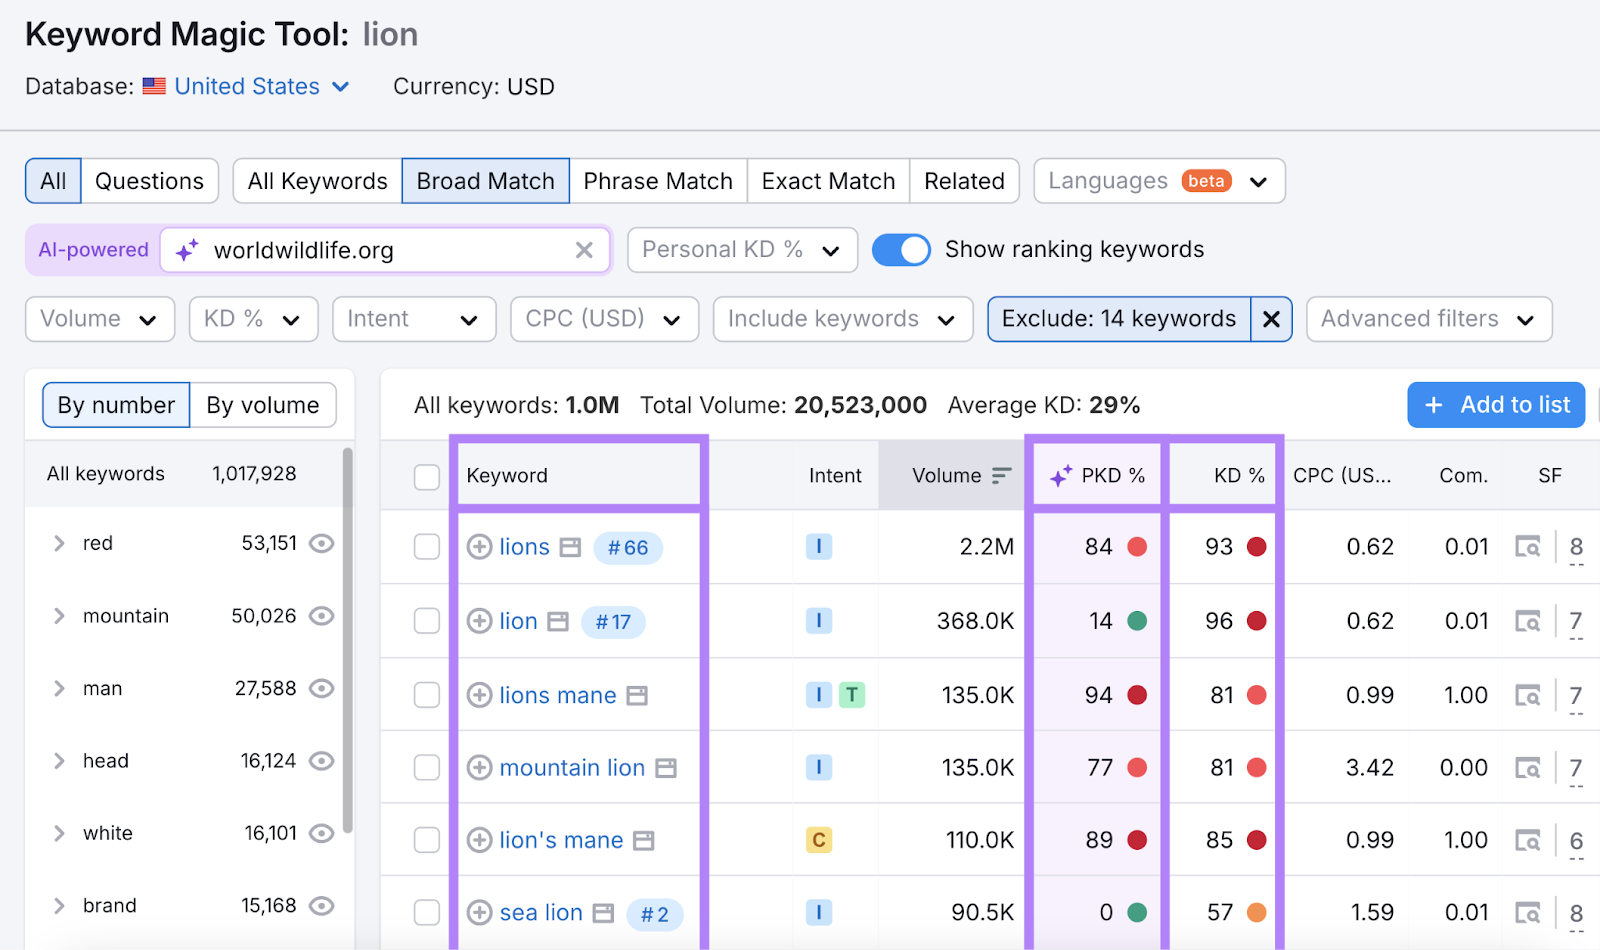Open SERP preview icon beside 'sea lion'
Screen dimensions: 1600x950
[603, 913]
